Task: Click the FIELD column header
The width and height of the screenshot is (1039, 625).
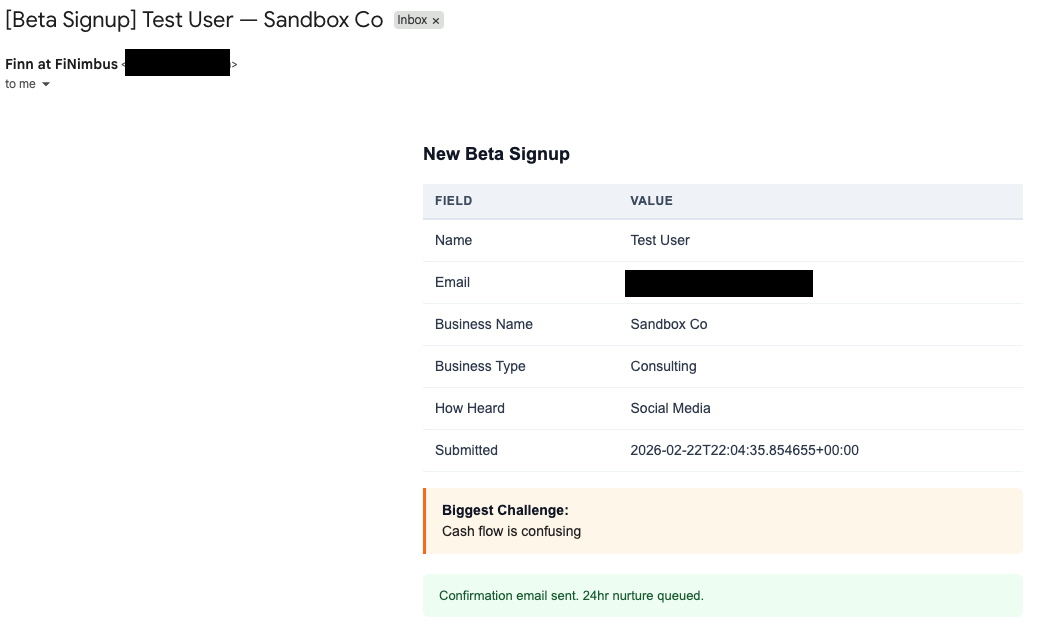Action: (453, 200)
